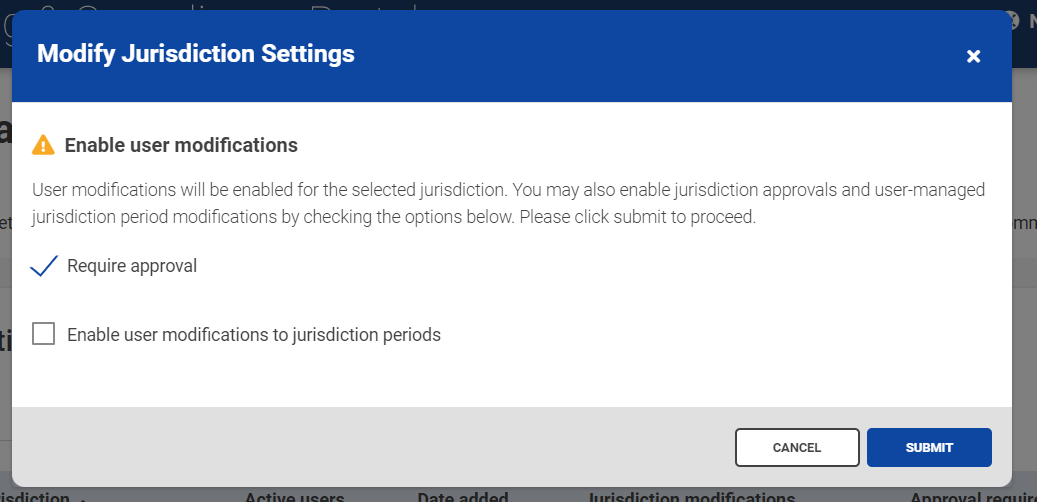Uncheck the Require approval checkmark
The image size is (1037, 502).
44,266
